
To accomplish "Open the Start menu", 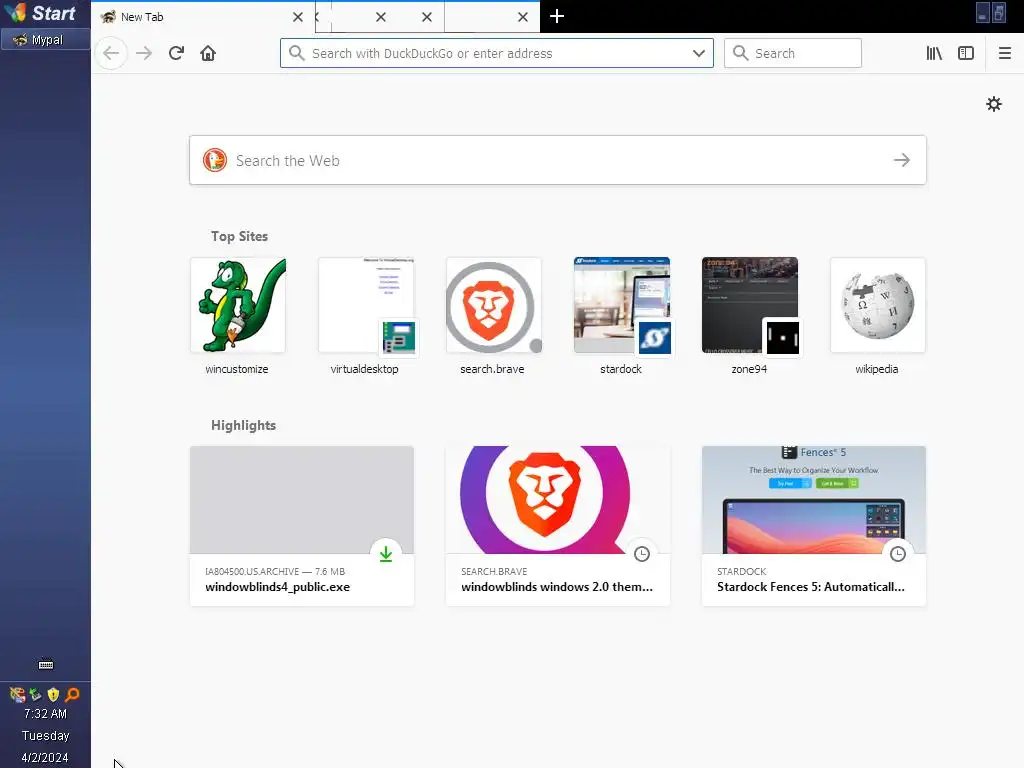I will 40,12.
